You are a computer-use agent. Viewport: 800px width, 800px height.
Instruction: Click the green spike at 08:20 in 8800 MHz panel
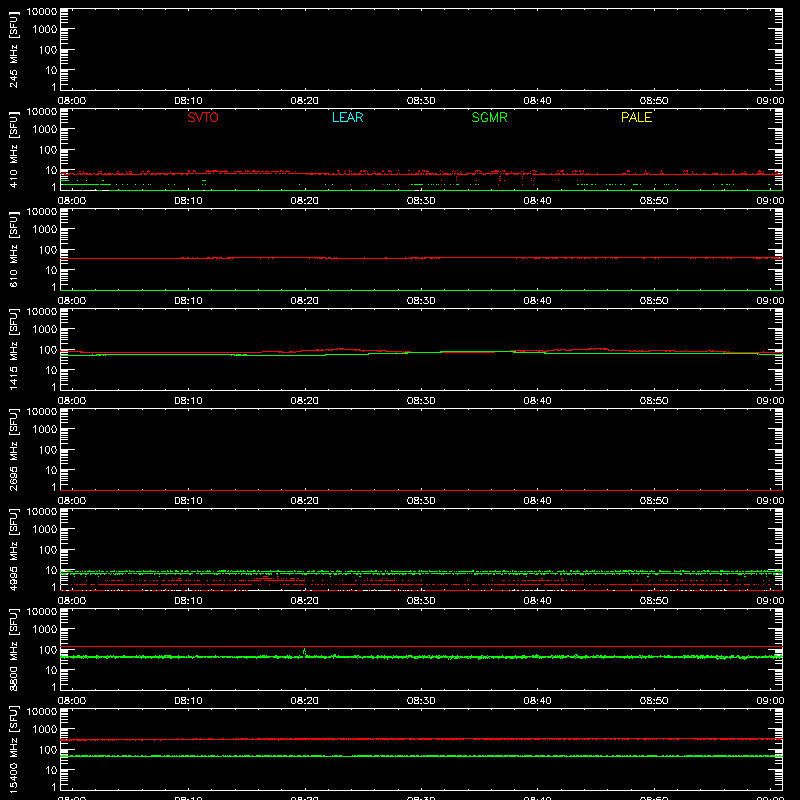point(305,652)
